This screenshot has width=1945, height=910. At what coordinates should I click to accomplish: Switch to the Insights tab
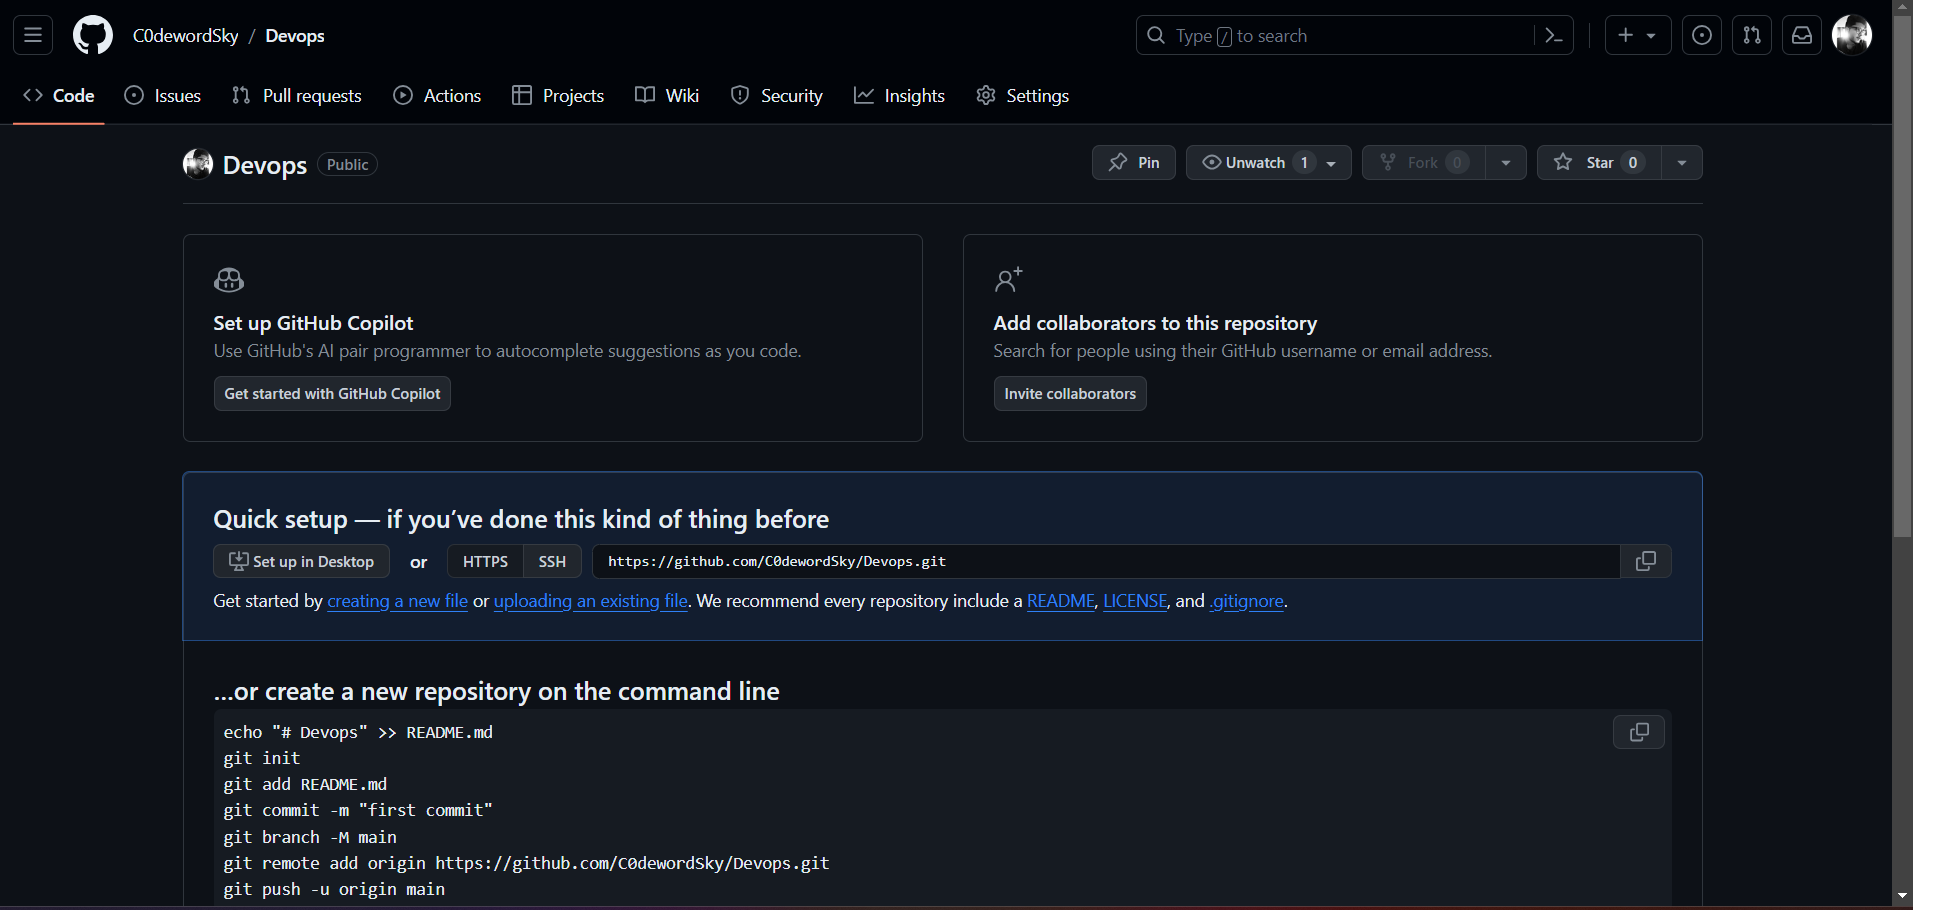(899, 96)
